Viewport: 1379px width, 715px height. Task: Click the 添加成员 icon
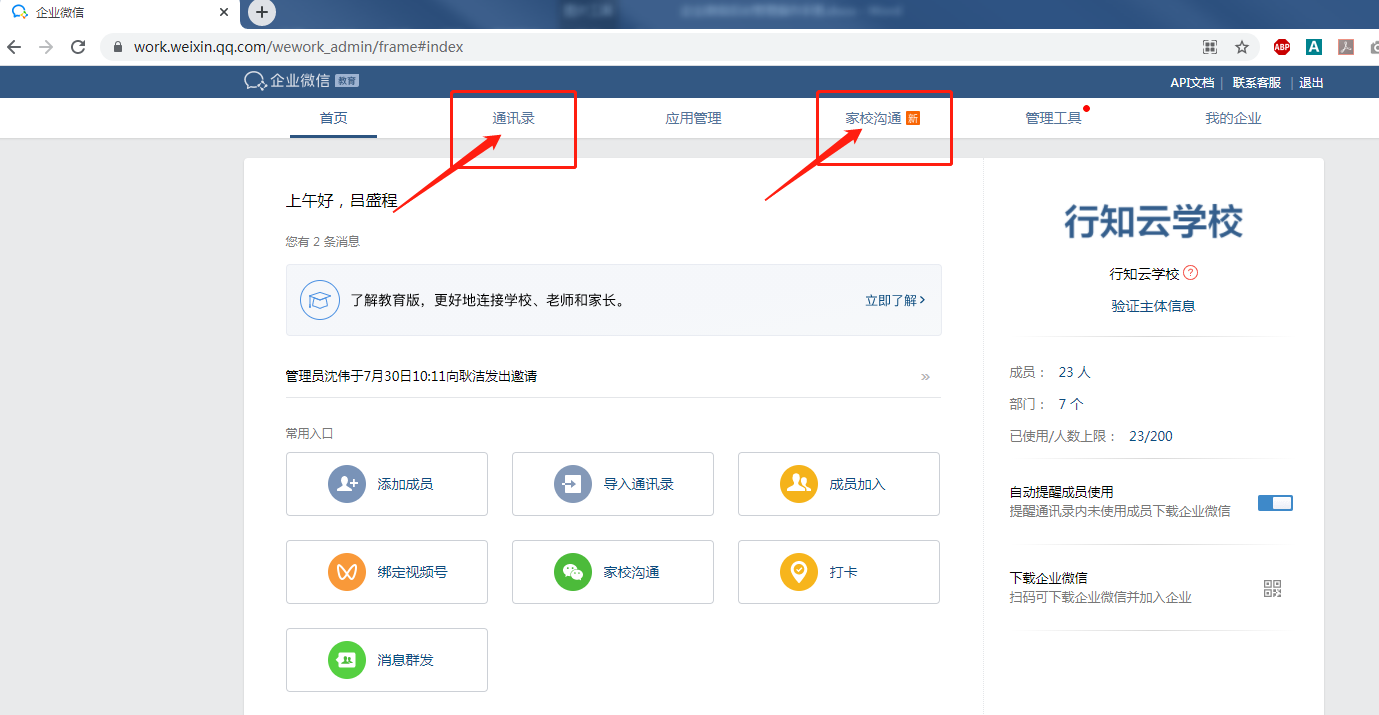[347, 484]
